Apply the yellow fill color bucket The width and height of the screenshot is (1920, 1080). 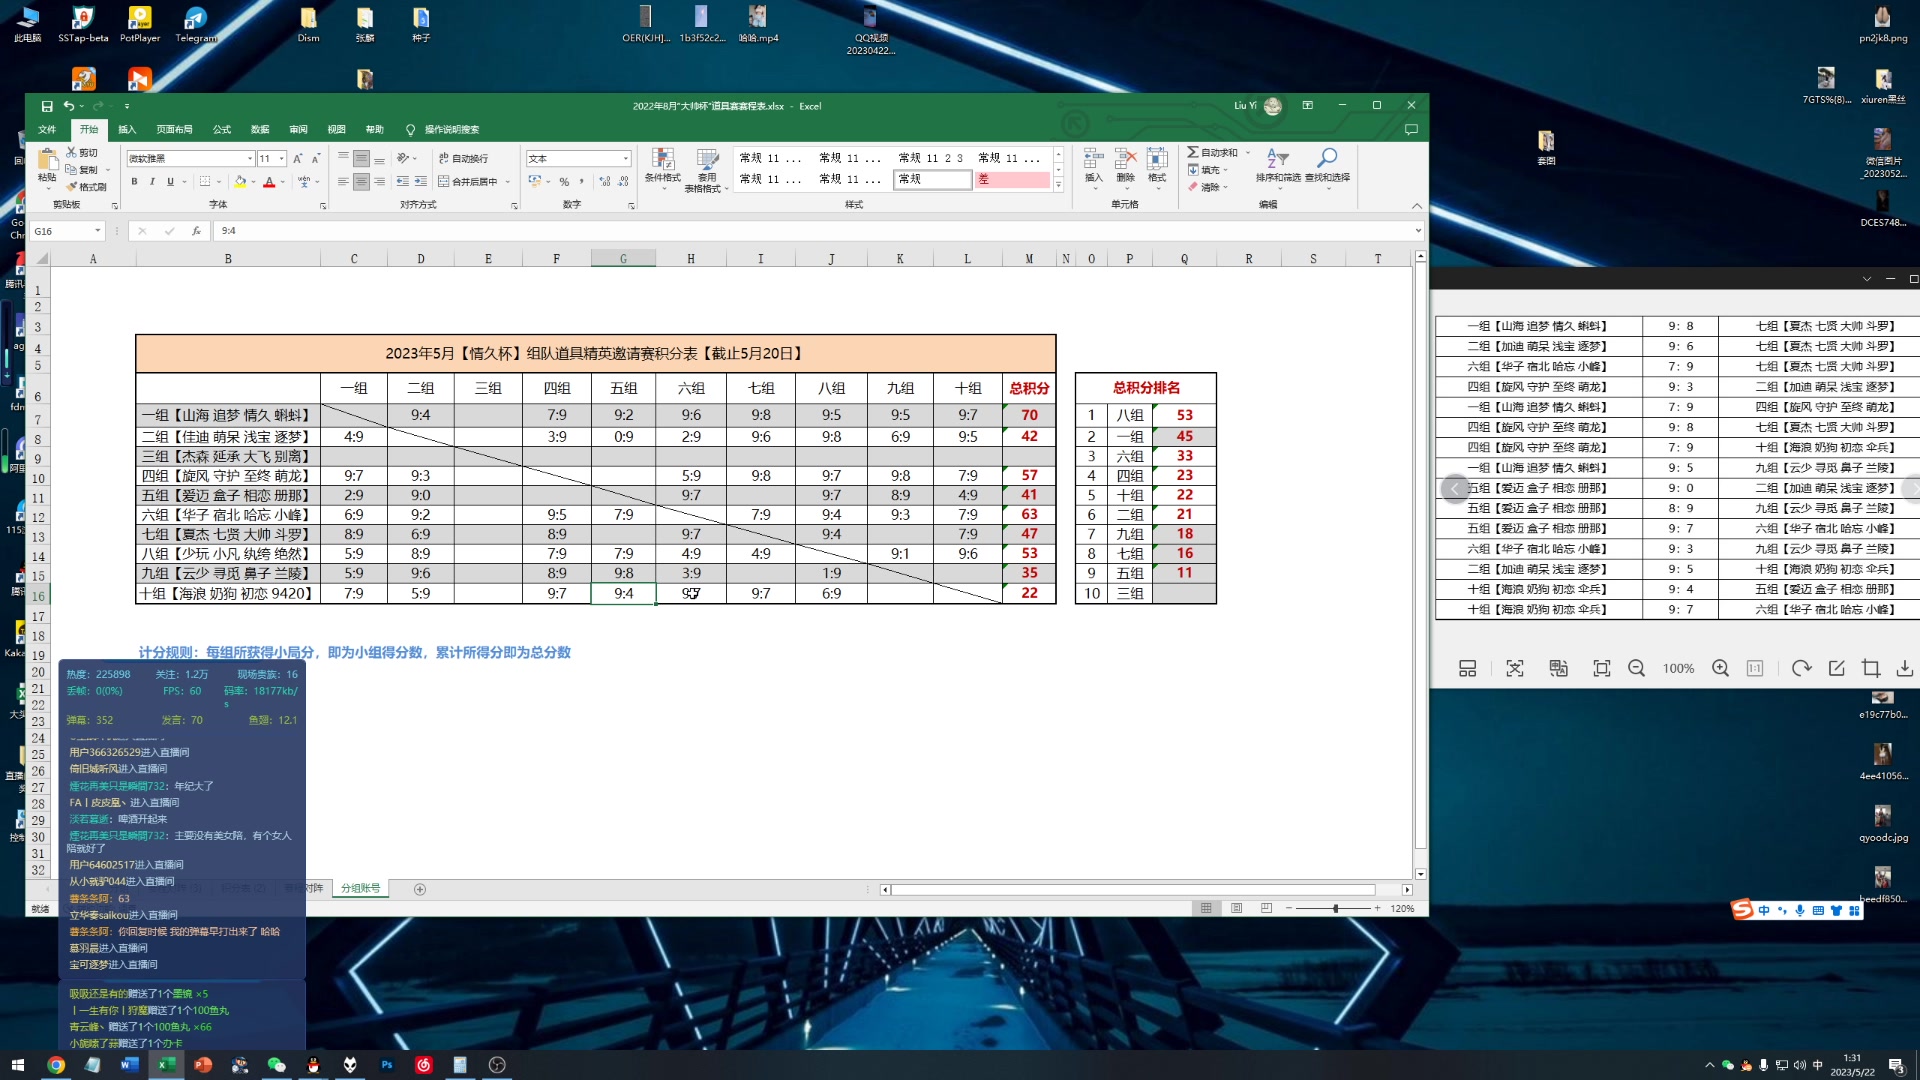(240, 182)
